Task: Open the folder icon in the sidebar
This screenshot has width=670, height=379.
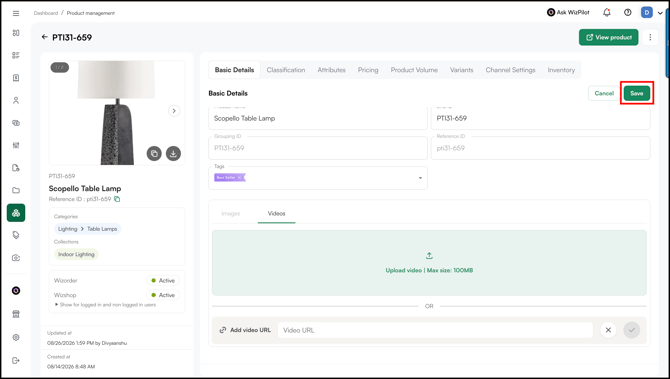Action: point(16,190)
